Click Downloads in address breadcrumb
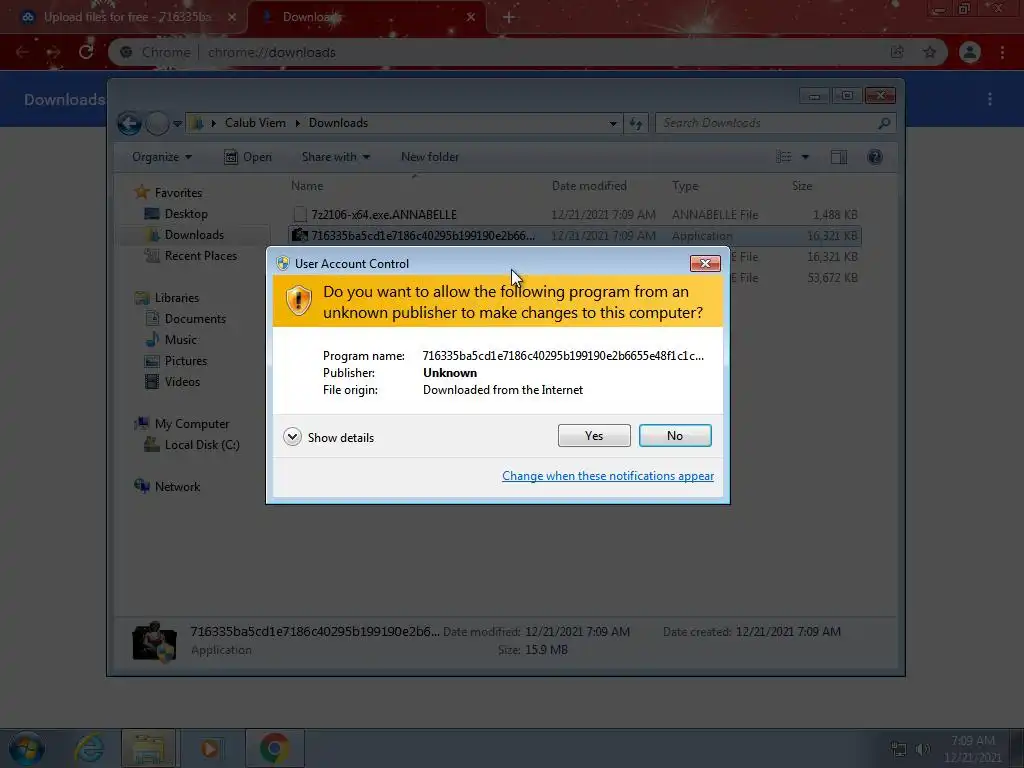Image resolution: width=1024 pixels, height=768 pixels. click(338, 123)
